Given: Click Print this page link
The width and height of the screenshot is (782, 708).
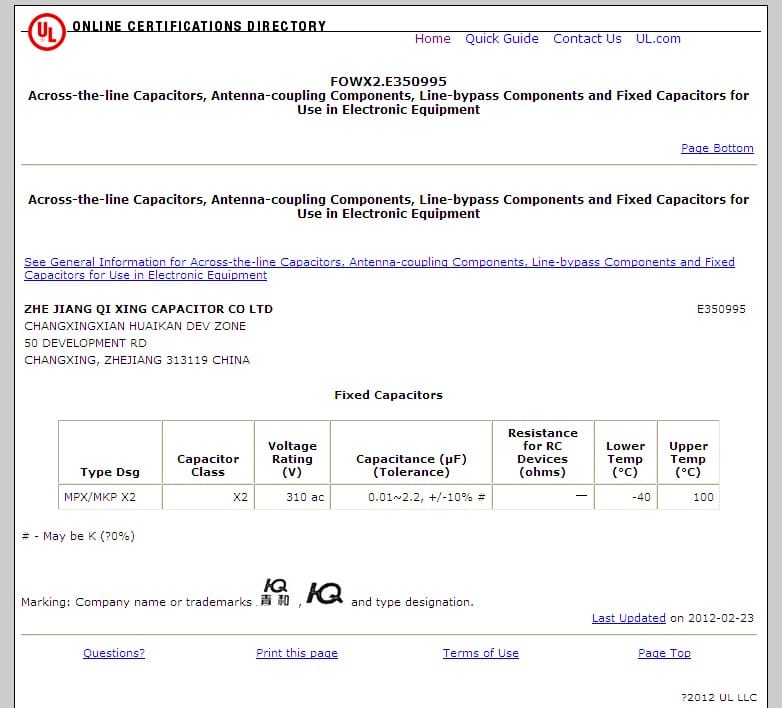Looking at the screenshot, I should tap(297, 653).
